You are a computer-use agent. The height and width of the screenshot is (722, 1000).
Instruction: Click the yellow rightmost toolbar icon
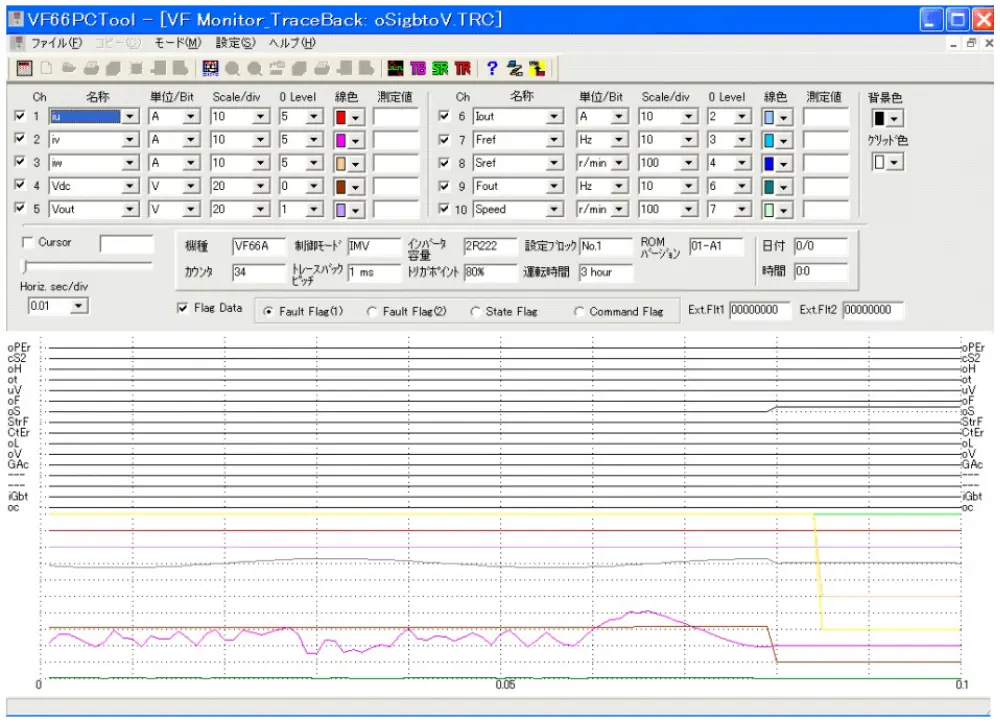[x=538, y=68]
